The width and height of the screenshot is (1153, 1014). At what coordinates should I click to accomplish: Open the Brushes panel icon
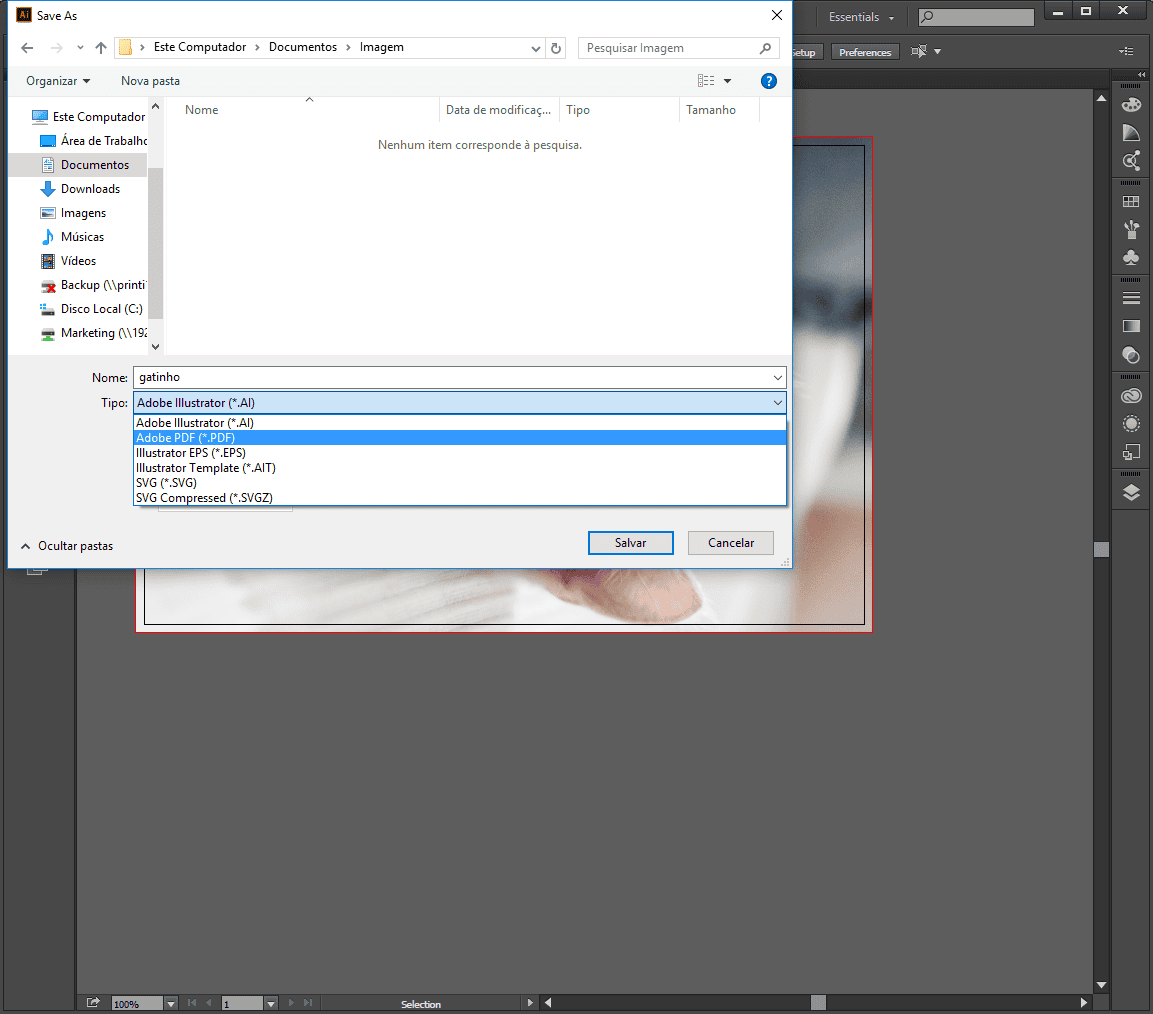pos(1131,229)
